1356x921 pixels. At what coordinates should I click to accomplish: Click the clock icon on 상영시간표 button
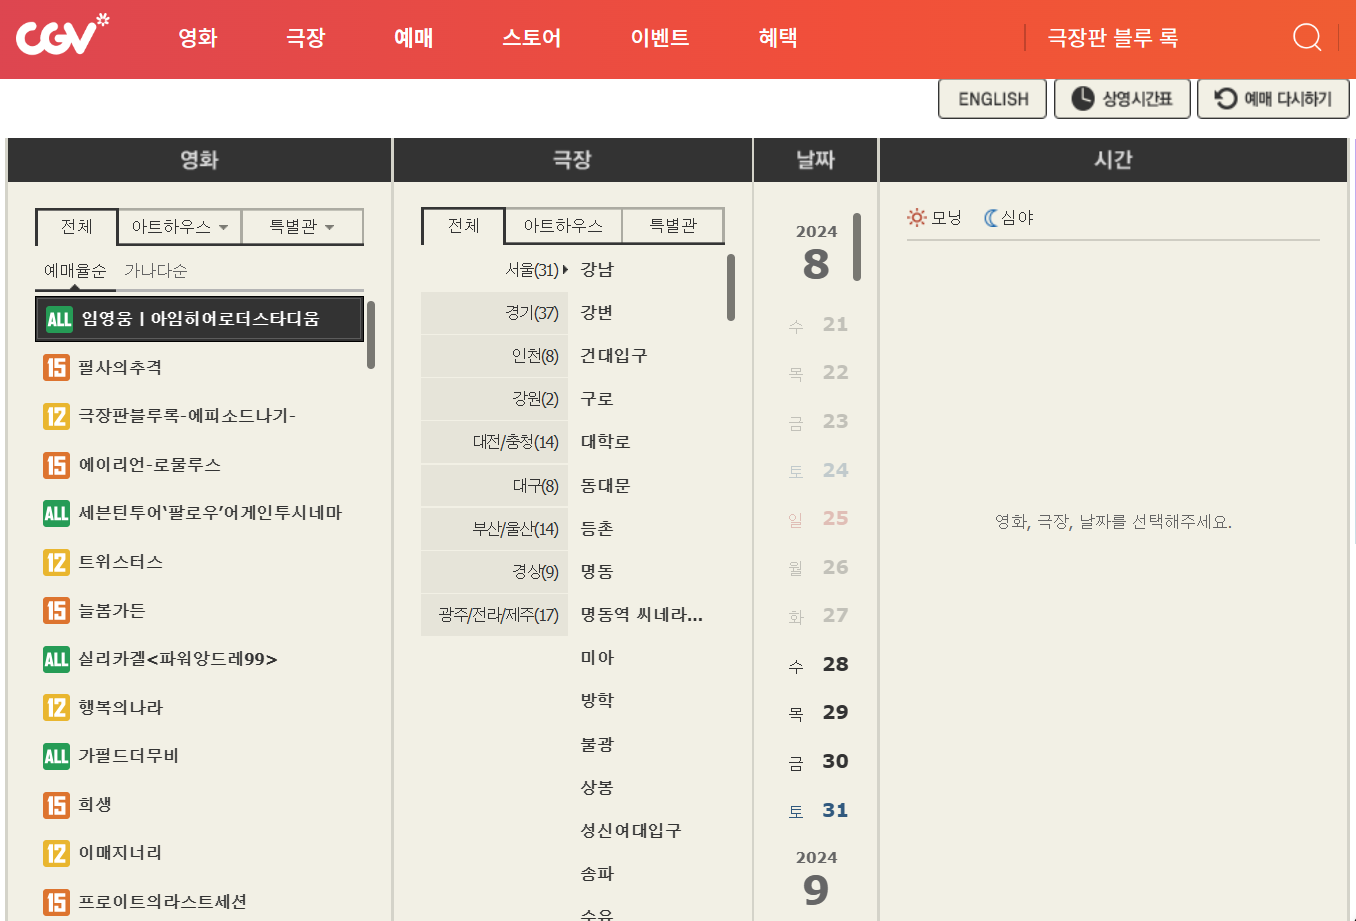coord(1081,98)
